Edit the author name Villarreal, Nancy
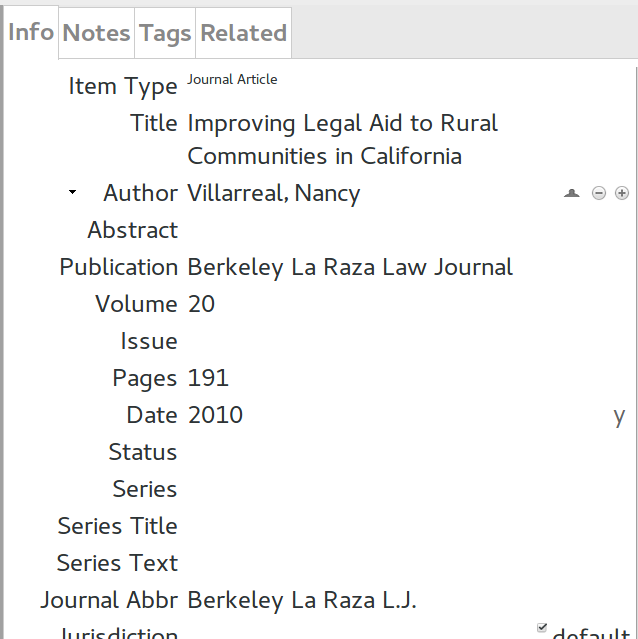 [x=274, y=193]
